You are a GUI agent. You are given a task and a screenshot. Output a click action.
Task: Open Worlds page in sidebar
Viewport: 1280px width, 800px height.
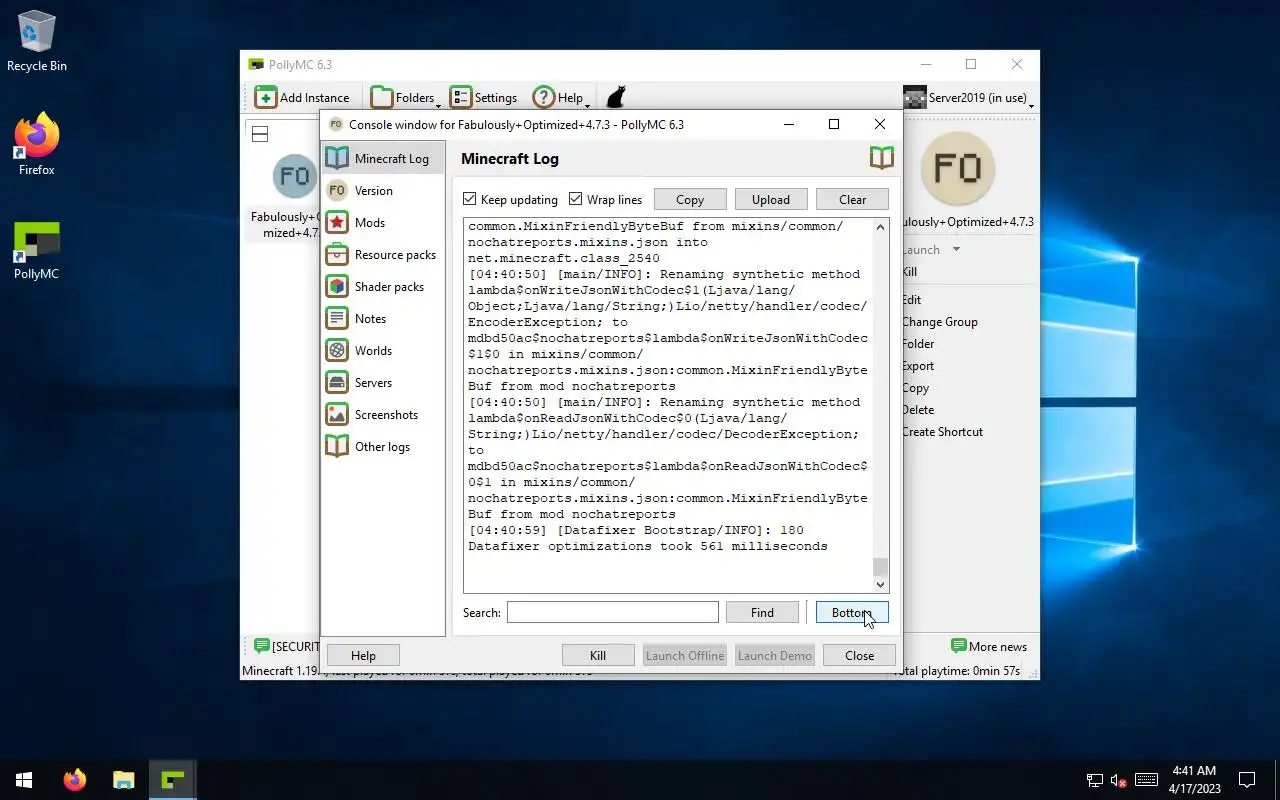tap(383, 350)
